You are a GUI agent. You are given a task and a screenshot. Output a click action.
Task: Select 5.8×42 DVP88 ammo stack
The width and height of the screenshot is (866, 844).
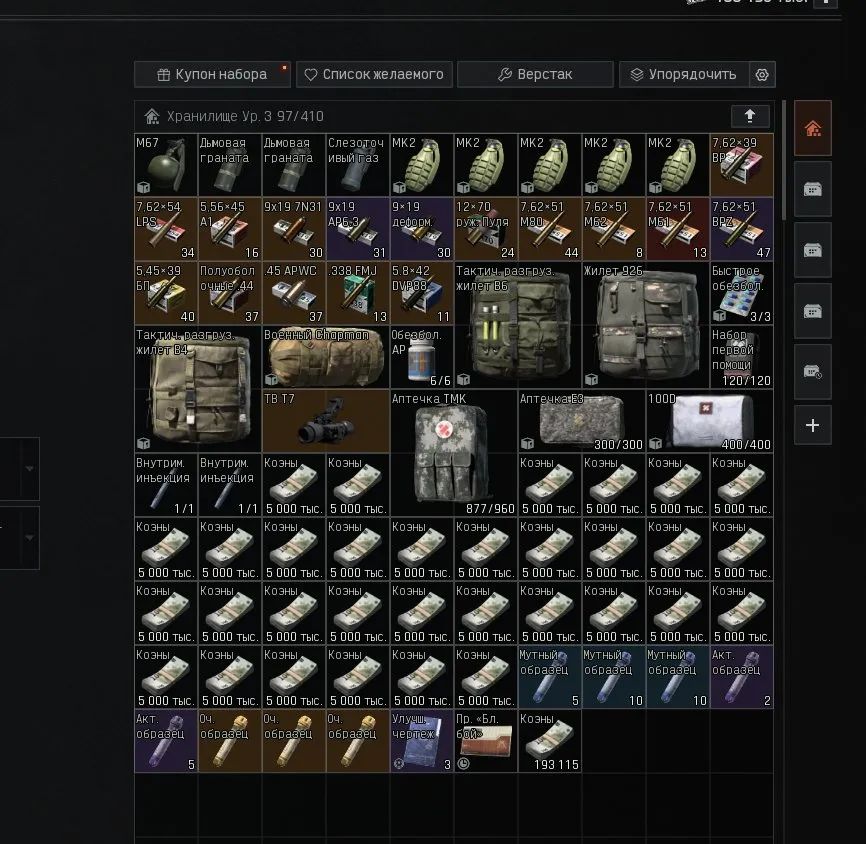(422, 293)
